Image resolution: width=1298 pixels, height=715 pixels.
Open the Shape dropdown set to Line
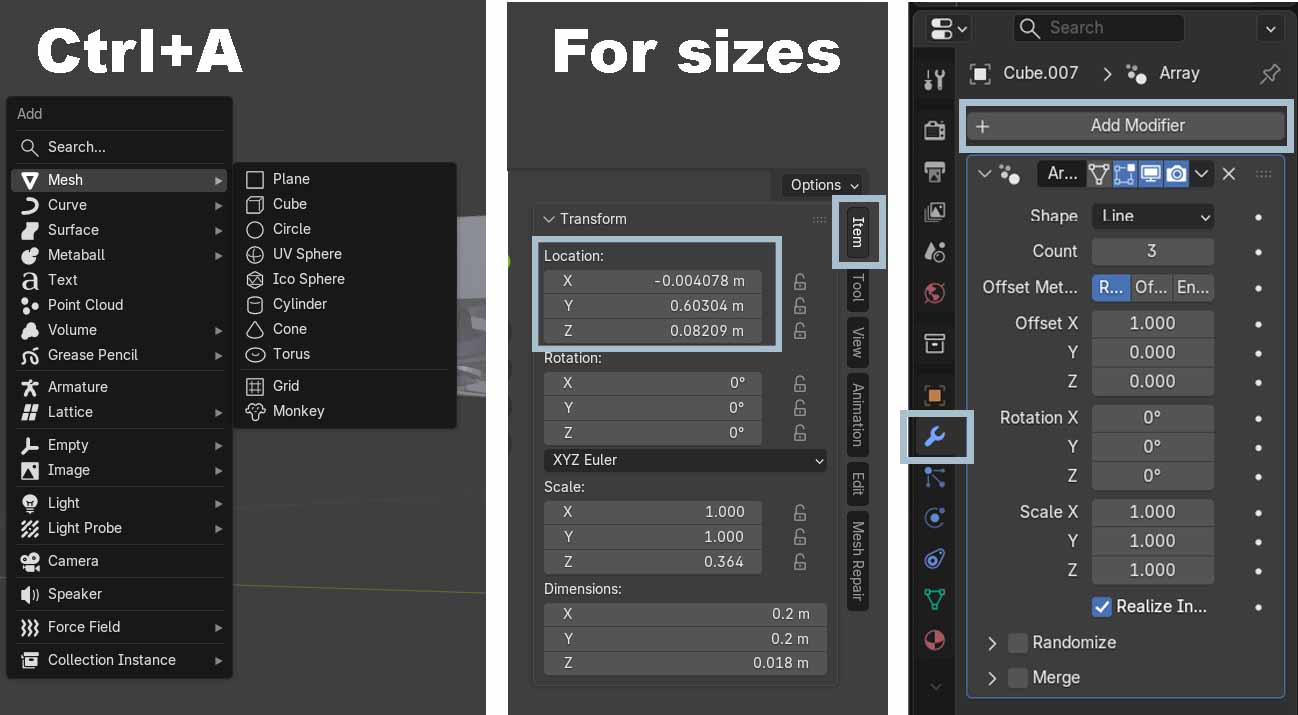click(1153, 216)
